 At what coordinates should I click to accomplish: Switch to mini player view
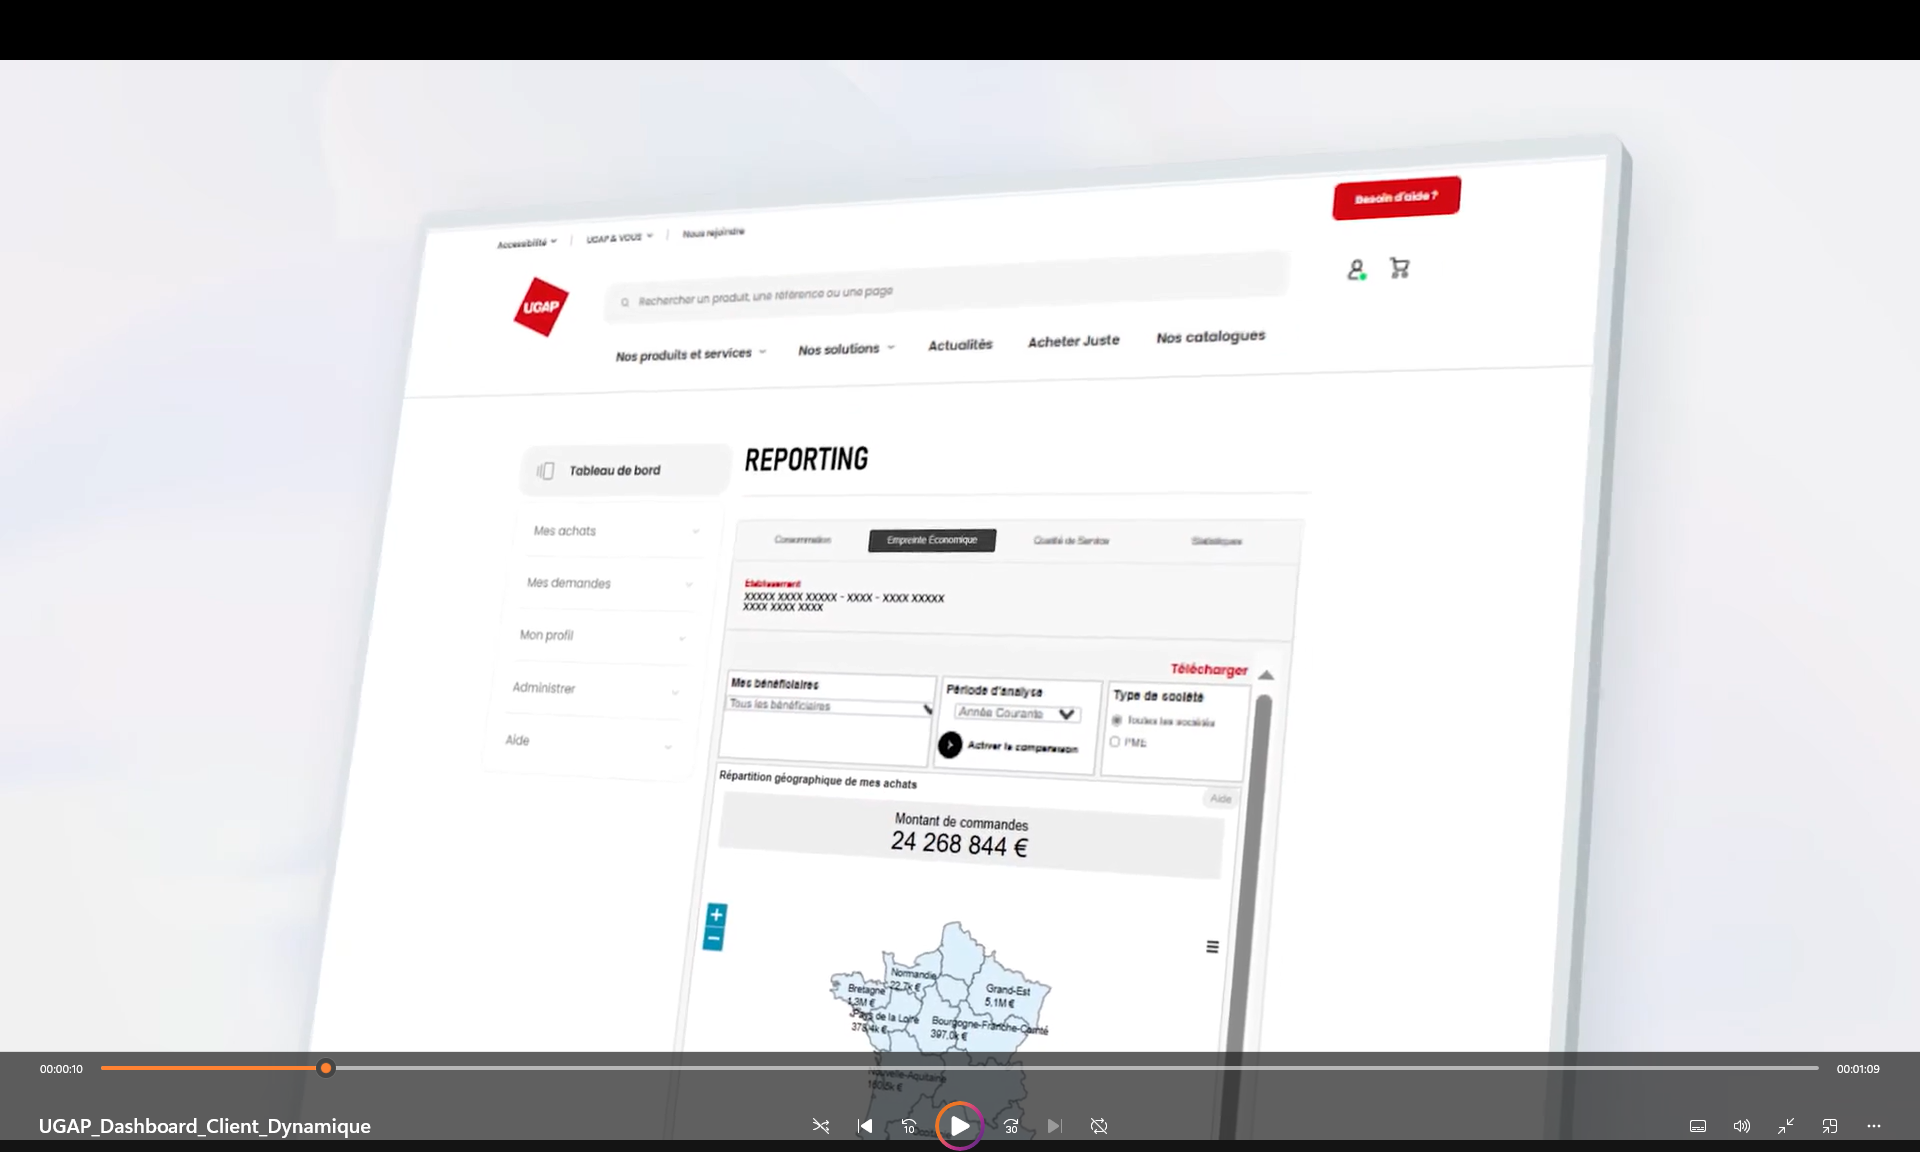pyautogui.click(x=1830, y=1126)
